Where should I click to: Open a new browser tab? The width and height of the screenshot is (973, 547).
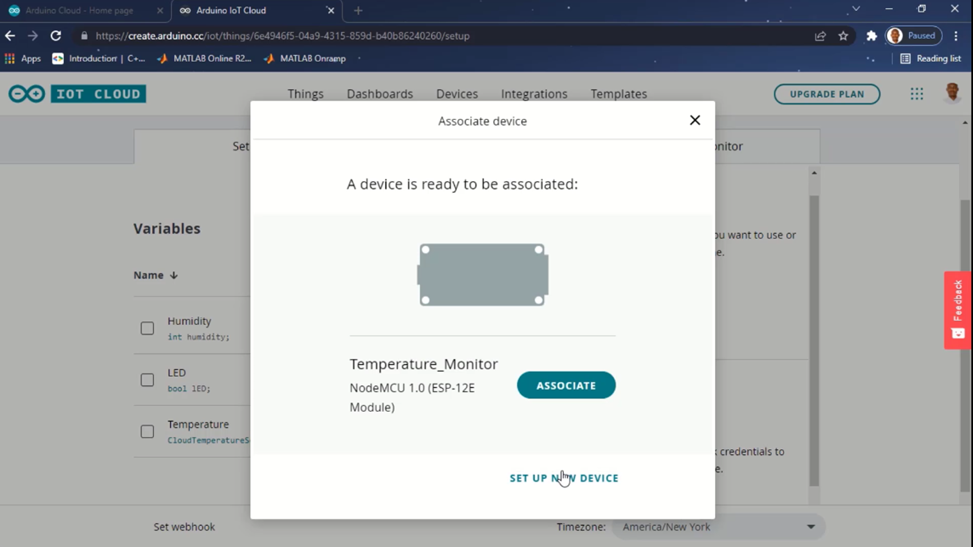point(358,11)
